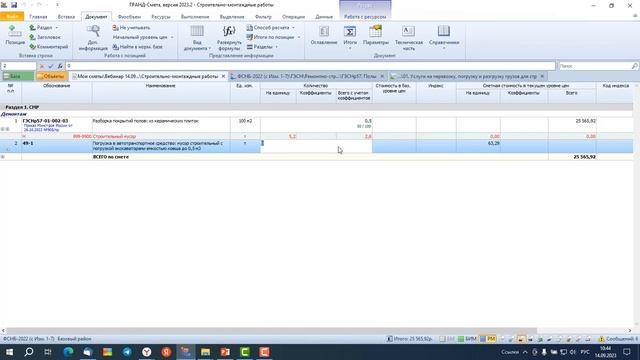Switch to Физобъем ribbon tab
The image size is (640, 360).
[129, 17]
